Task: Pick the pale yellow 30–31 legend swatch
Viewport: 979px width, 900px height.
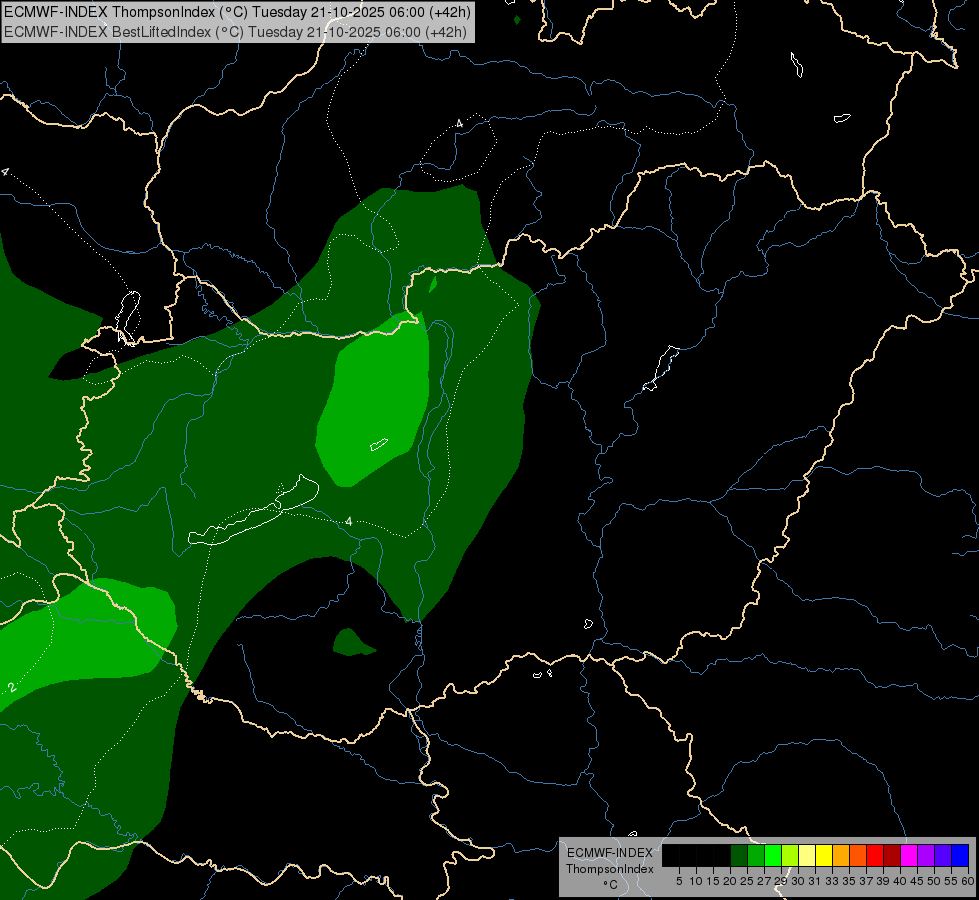Action: click(807, 855)
